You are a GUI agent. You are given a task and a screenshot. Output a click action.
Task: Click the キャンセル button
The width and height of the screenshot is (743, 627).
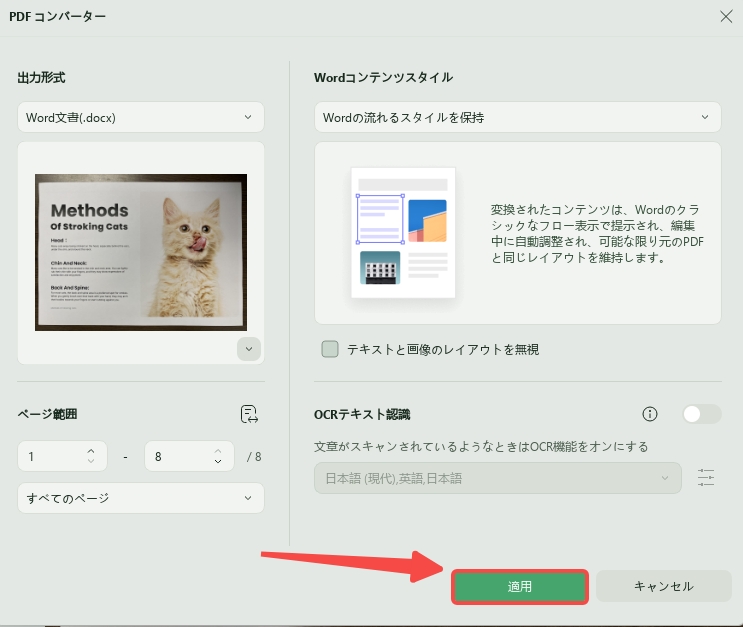coord(663,586)
